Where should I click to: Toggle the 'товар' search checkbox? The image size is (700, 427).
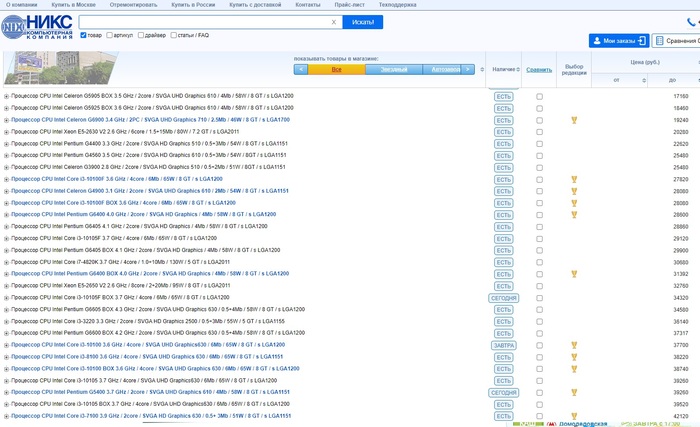(x=83, y=35)
